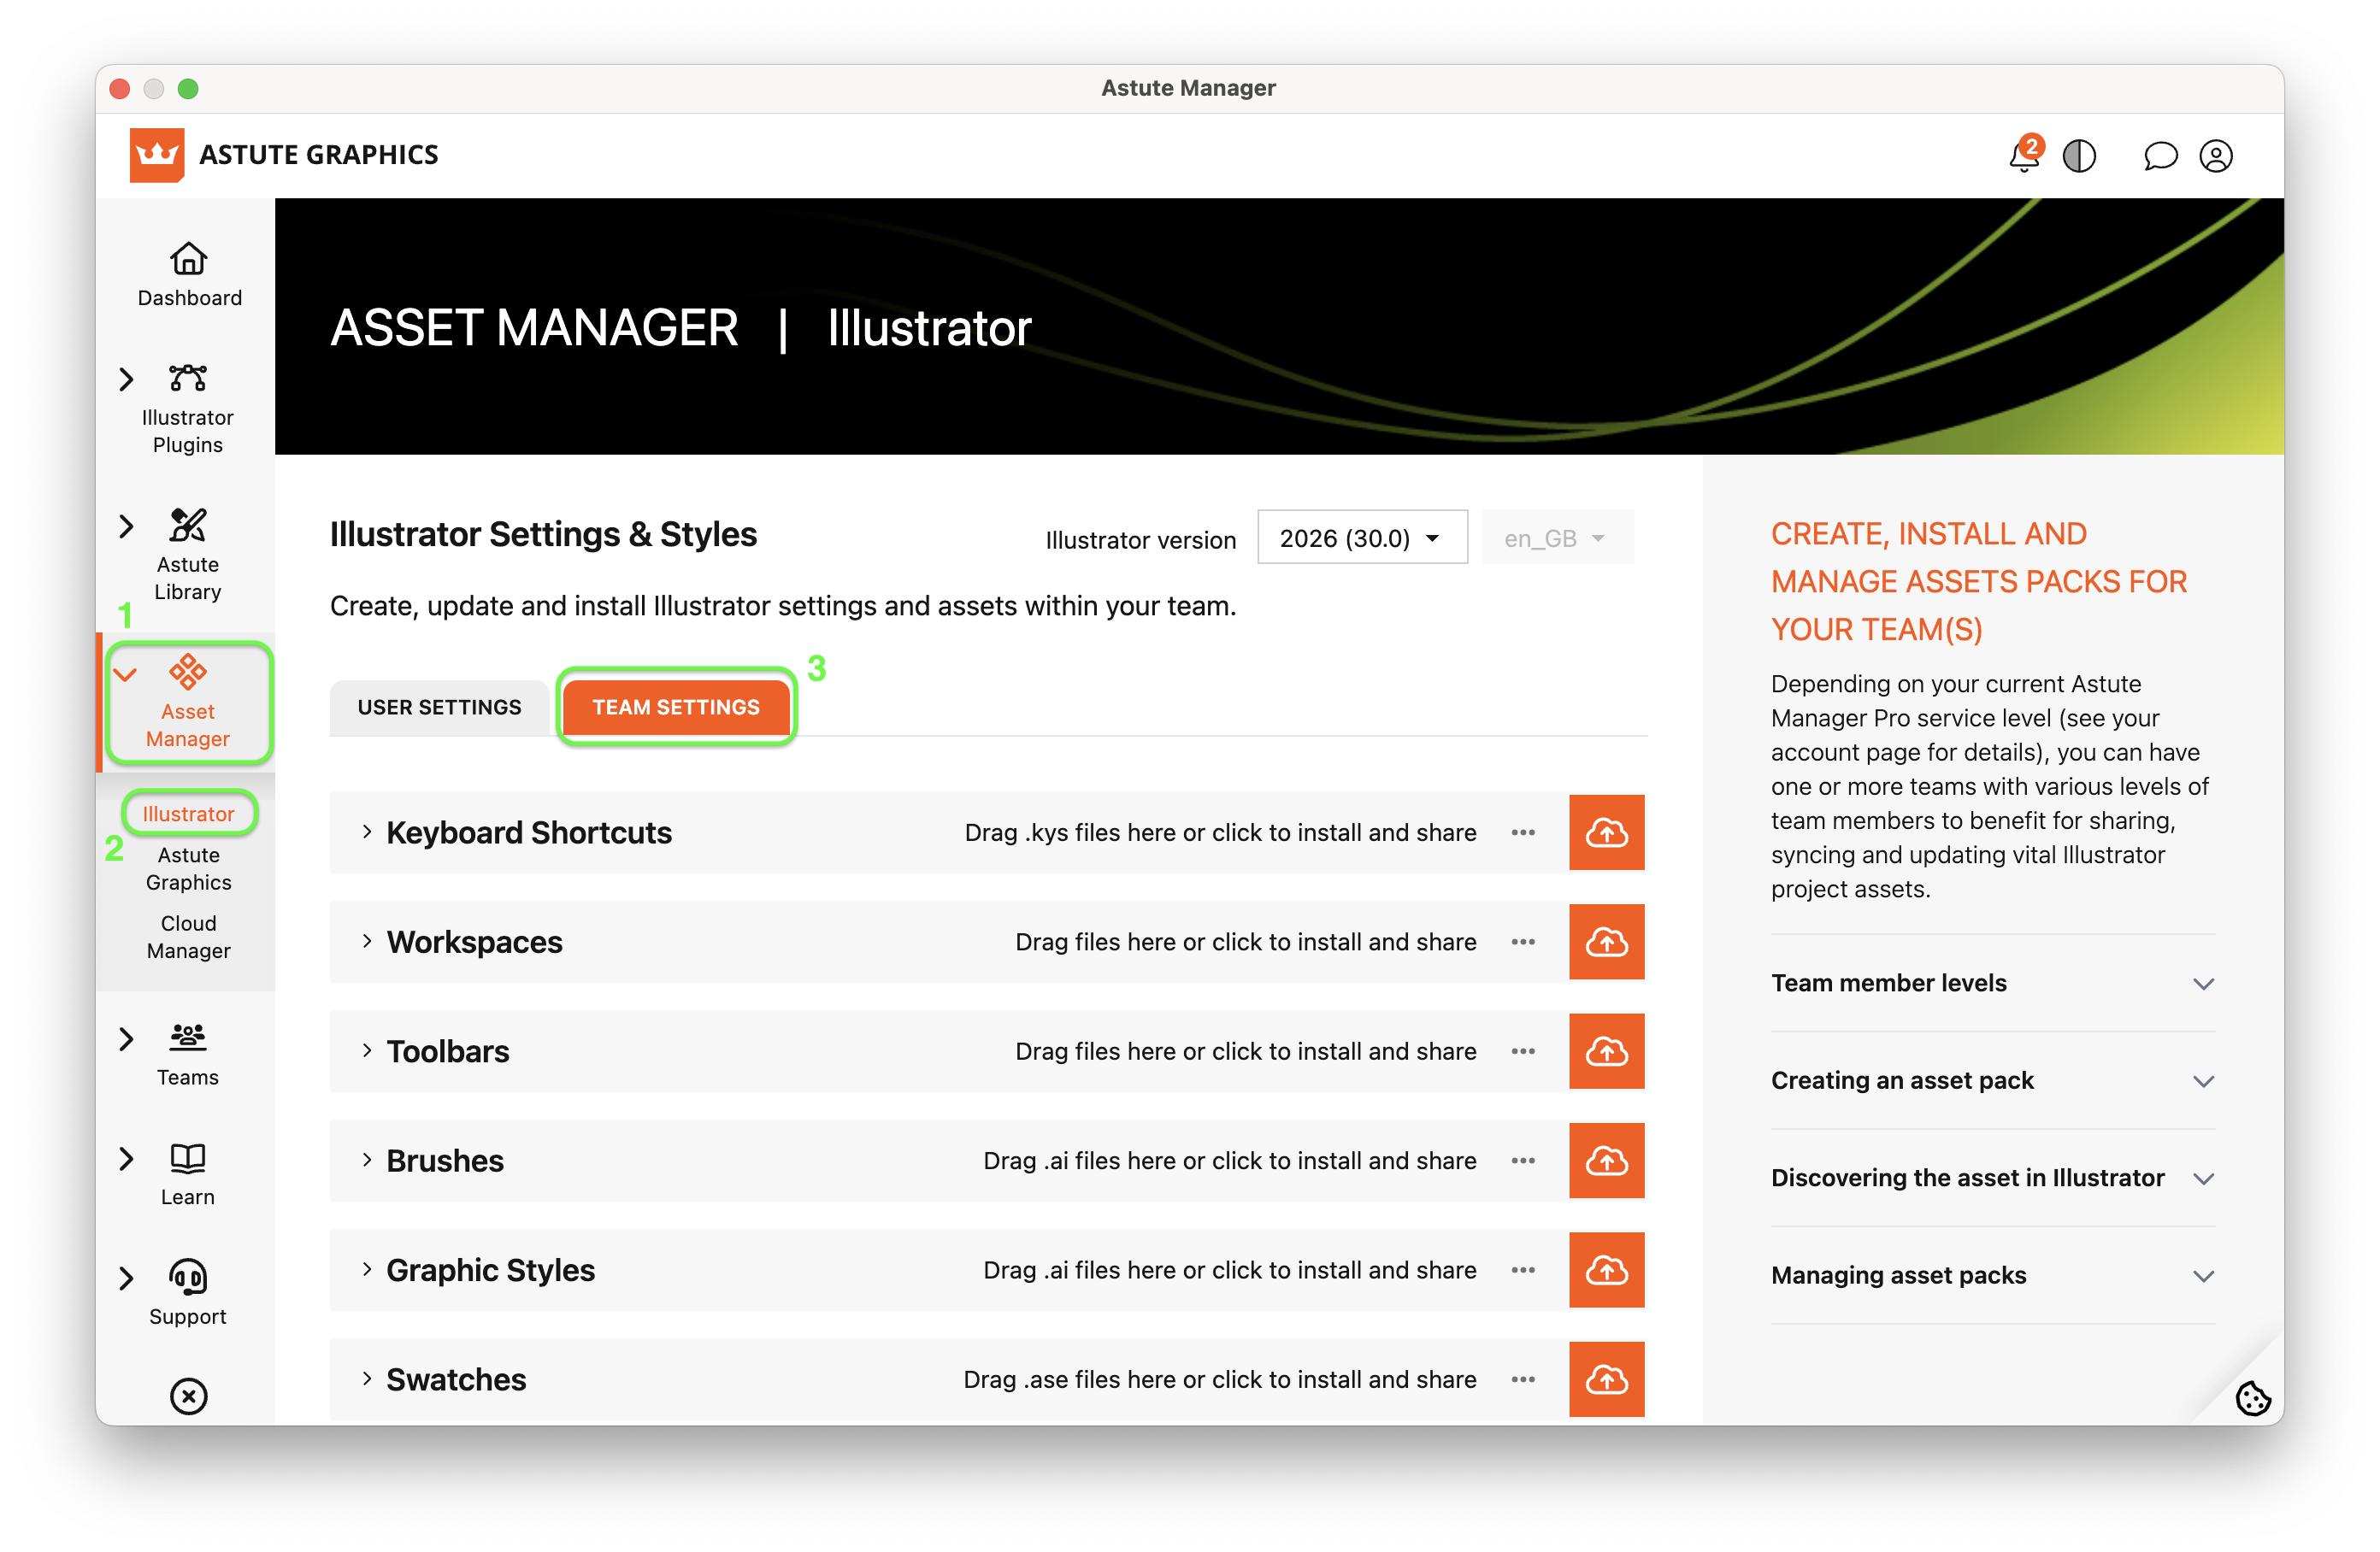Screen dimensions: 2380x1552
Task: Upload to cloud for Brushes
Action: coord(1607,1160)
